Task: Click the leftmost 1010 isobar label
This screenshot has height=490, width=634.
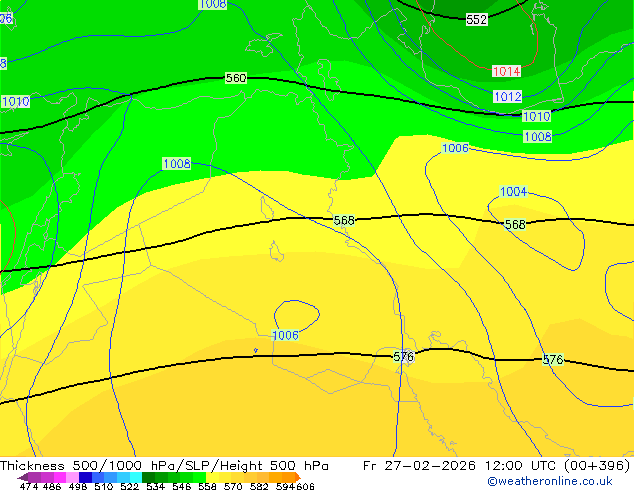Action: (x=15, y=101)
